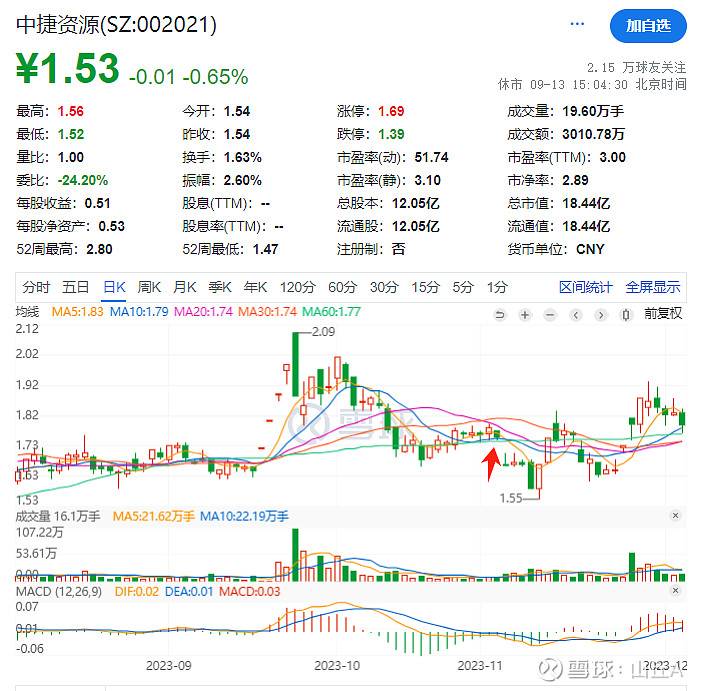This screenshot has width=703, height=691.
Task: Click the 2.09 high marker on chart
Action: (x=323, y=332)
